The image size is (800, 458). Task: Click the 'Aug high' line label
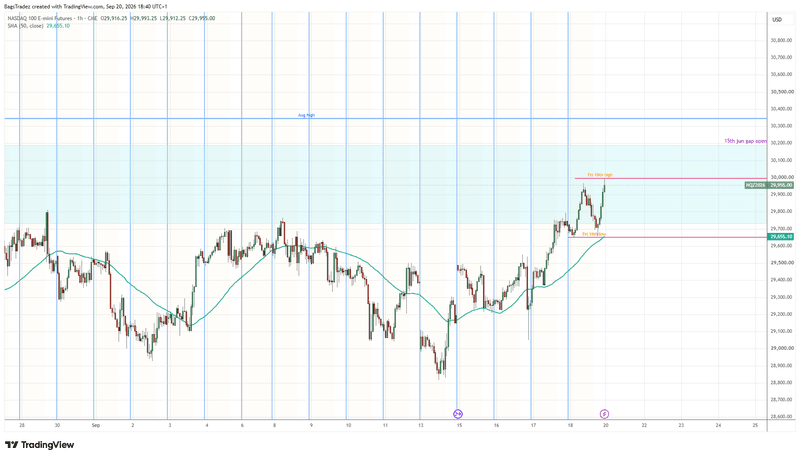pyautogui.click(x=306, y=115)
